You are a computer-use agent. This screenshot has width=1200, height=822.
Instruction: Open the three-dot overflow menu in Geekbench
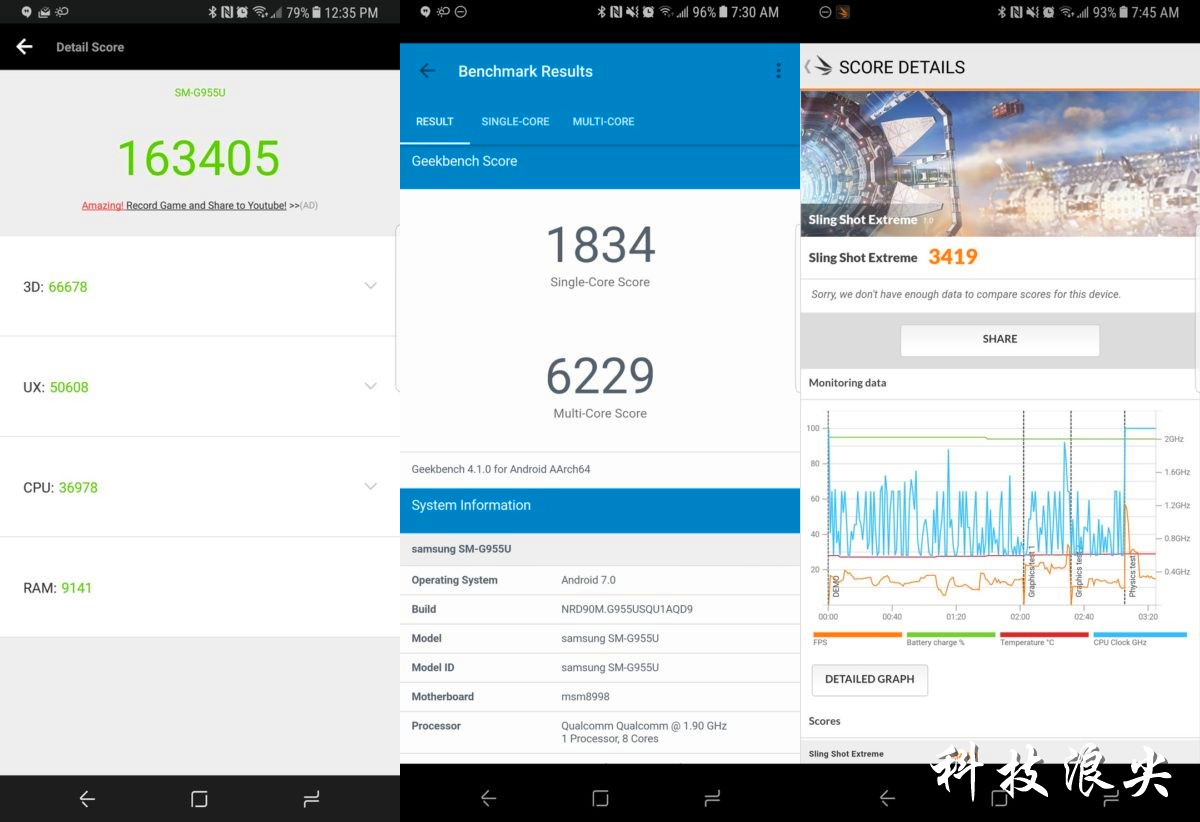pos(778,71)
